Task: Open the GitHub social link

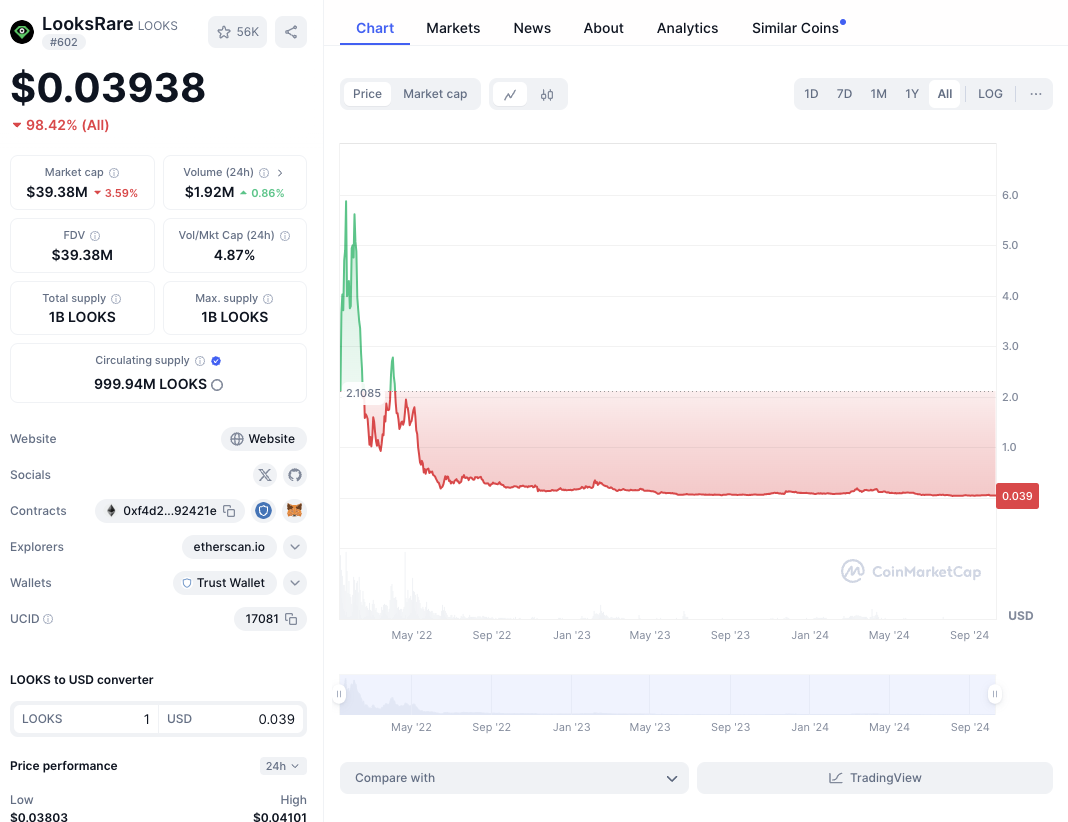Action: pyautogui.click(x=294, y=475)
